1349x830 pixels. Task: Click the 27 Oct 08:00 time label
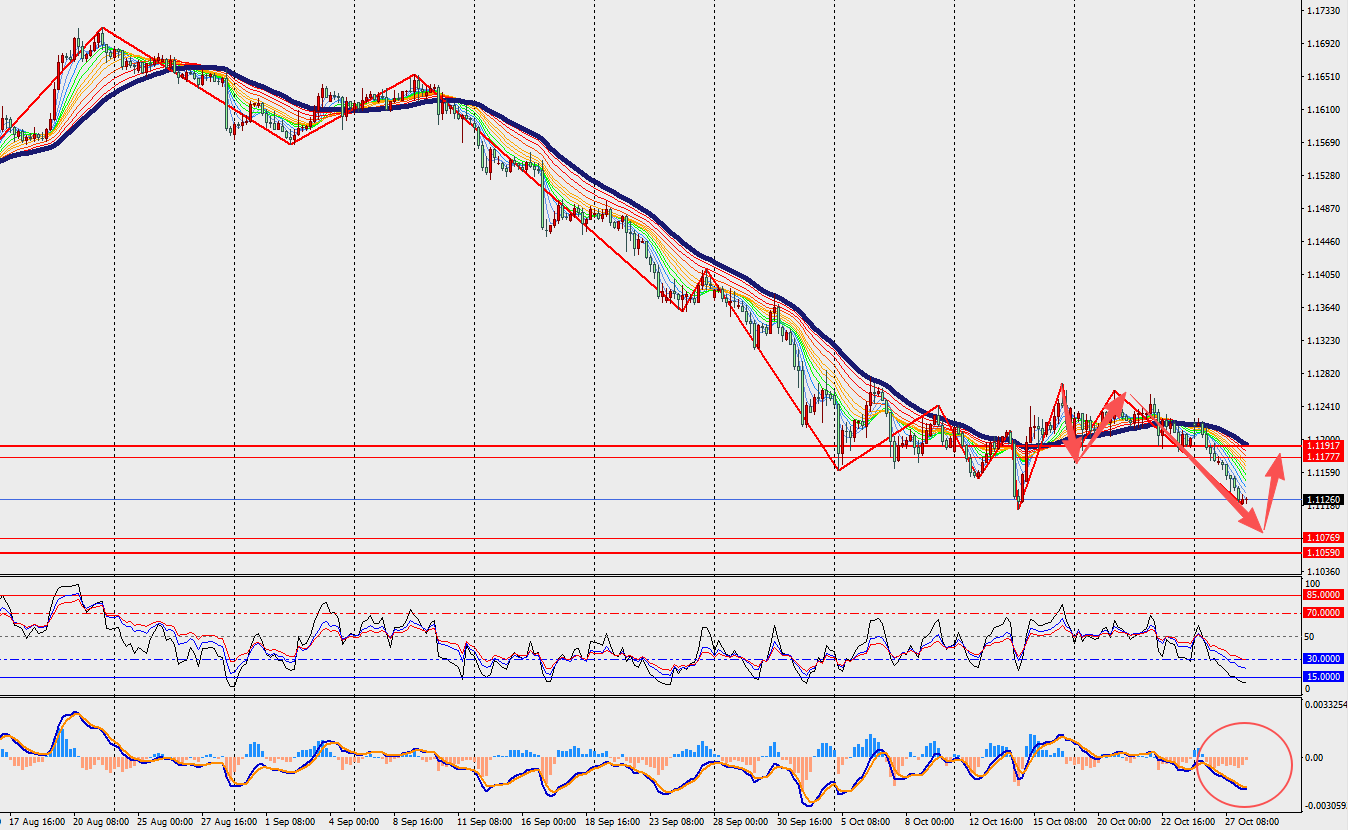pyautogui.click(x=1251, y=822)
